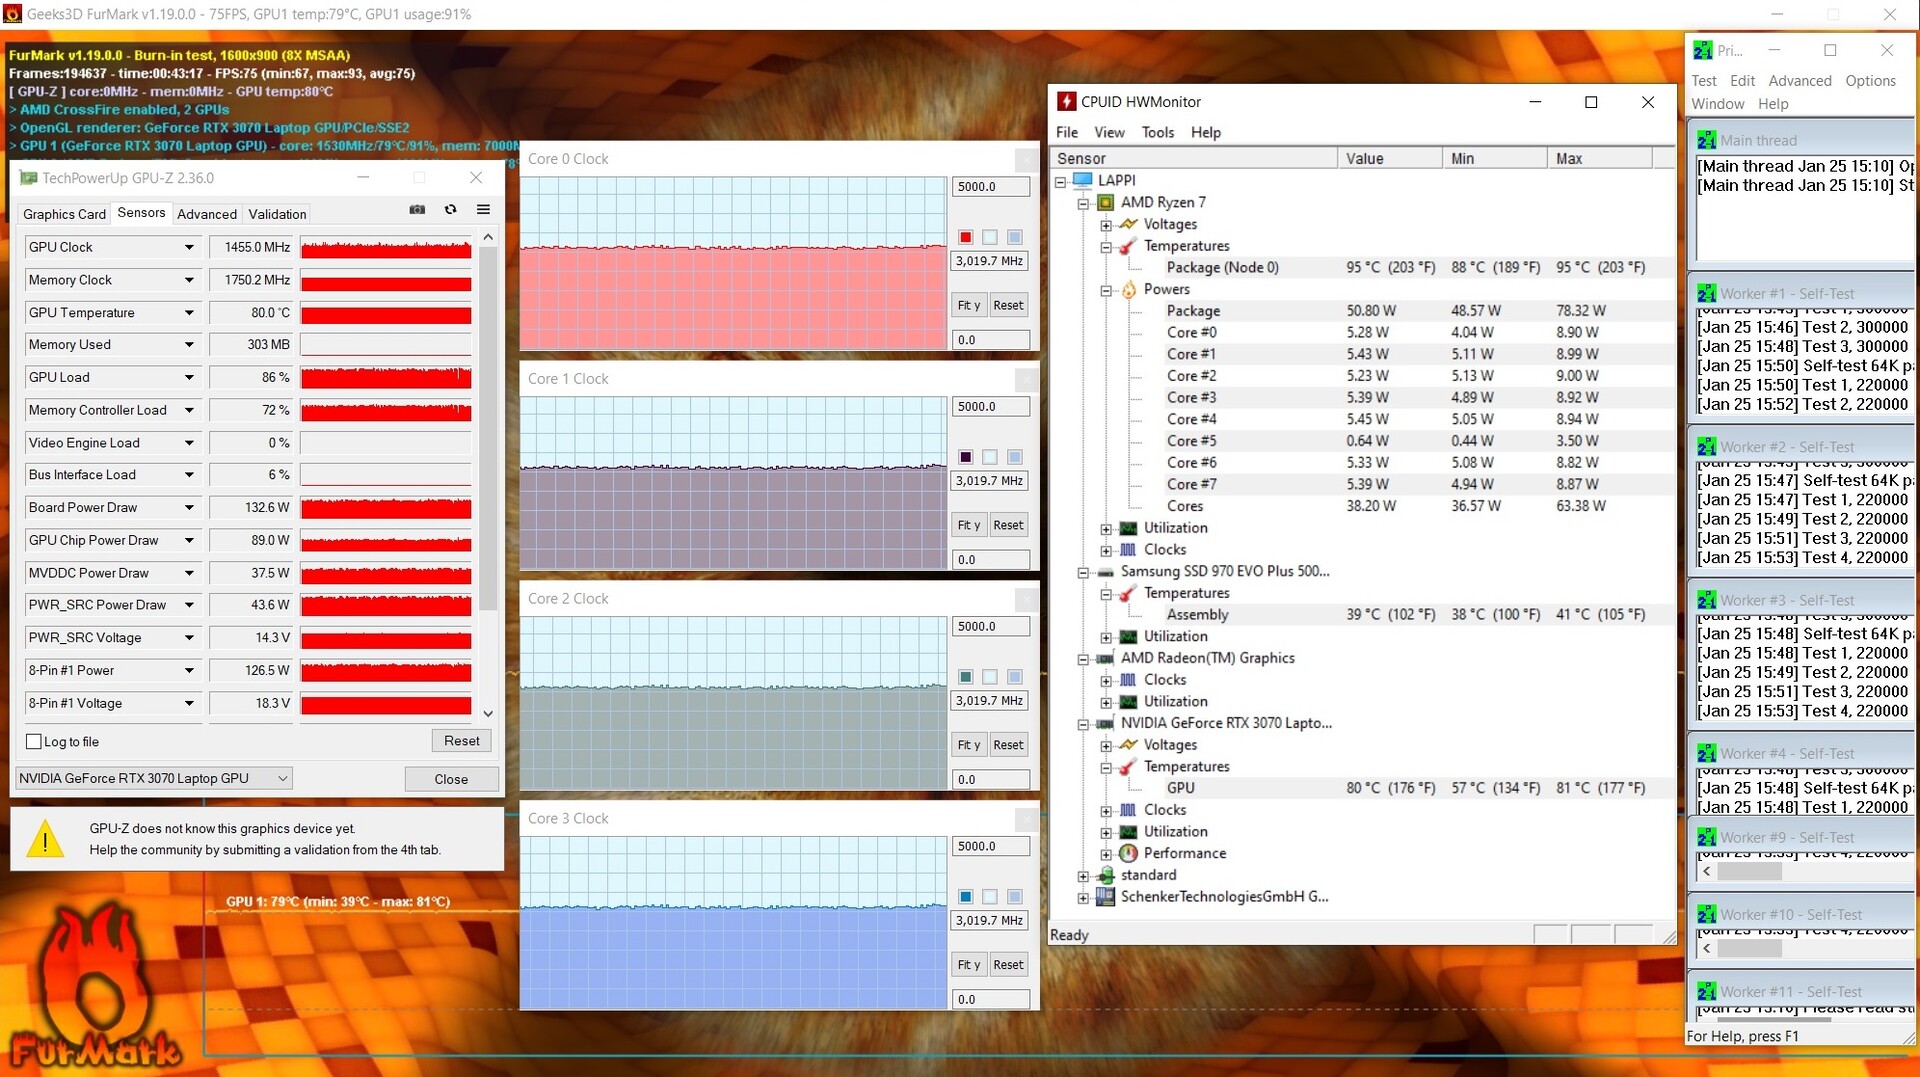Viewport: 1920px width, 1077px height.
Task: Click the Powers flame icon in HWMonitor
Action: point(1128,289)
